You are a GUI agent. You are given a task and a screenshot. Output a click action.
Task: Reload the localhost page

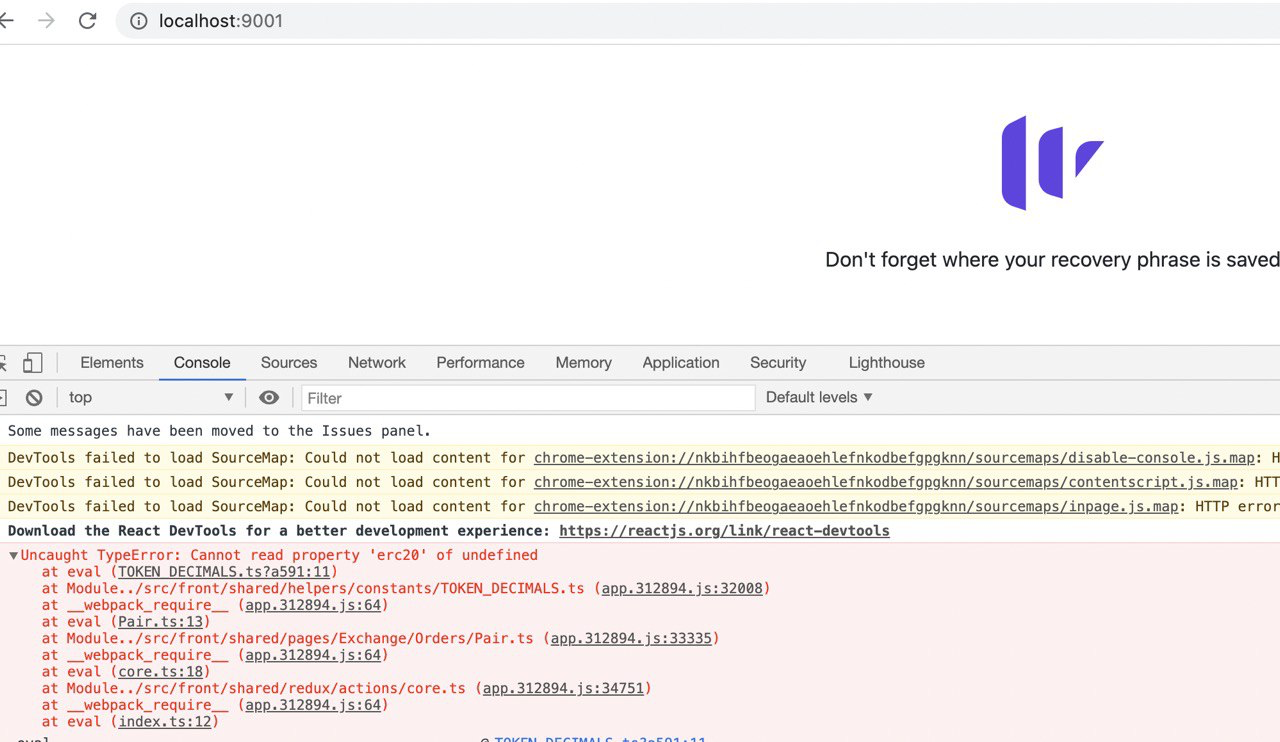88,21
